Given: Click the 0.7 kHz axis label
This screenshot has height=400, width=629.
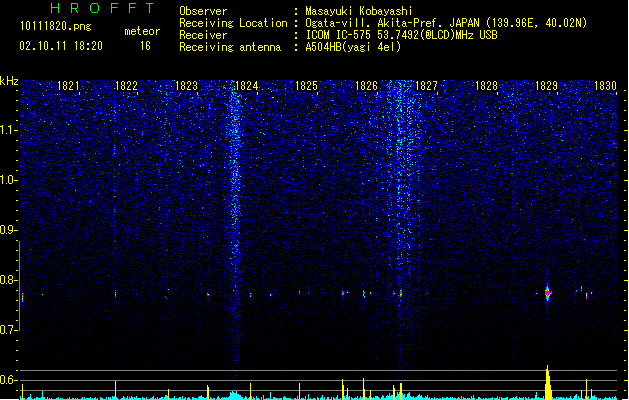Looking at the screenshot, I should coord(8,330).
